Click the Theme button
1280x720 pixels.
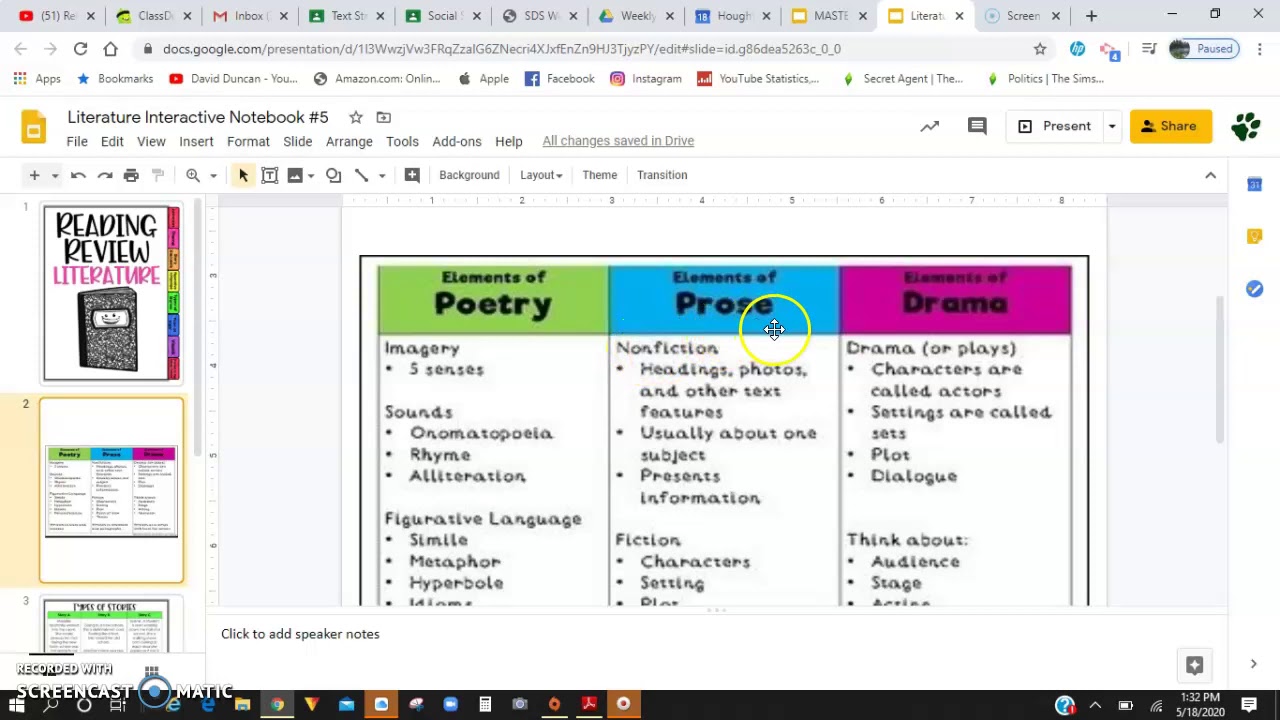point(600,175)
